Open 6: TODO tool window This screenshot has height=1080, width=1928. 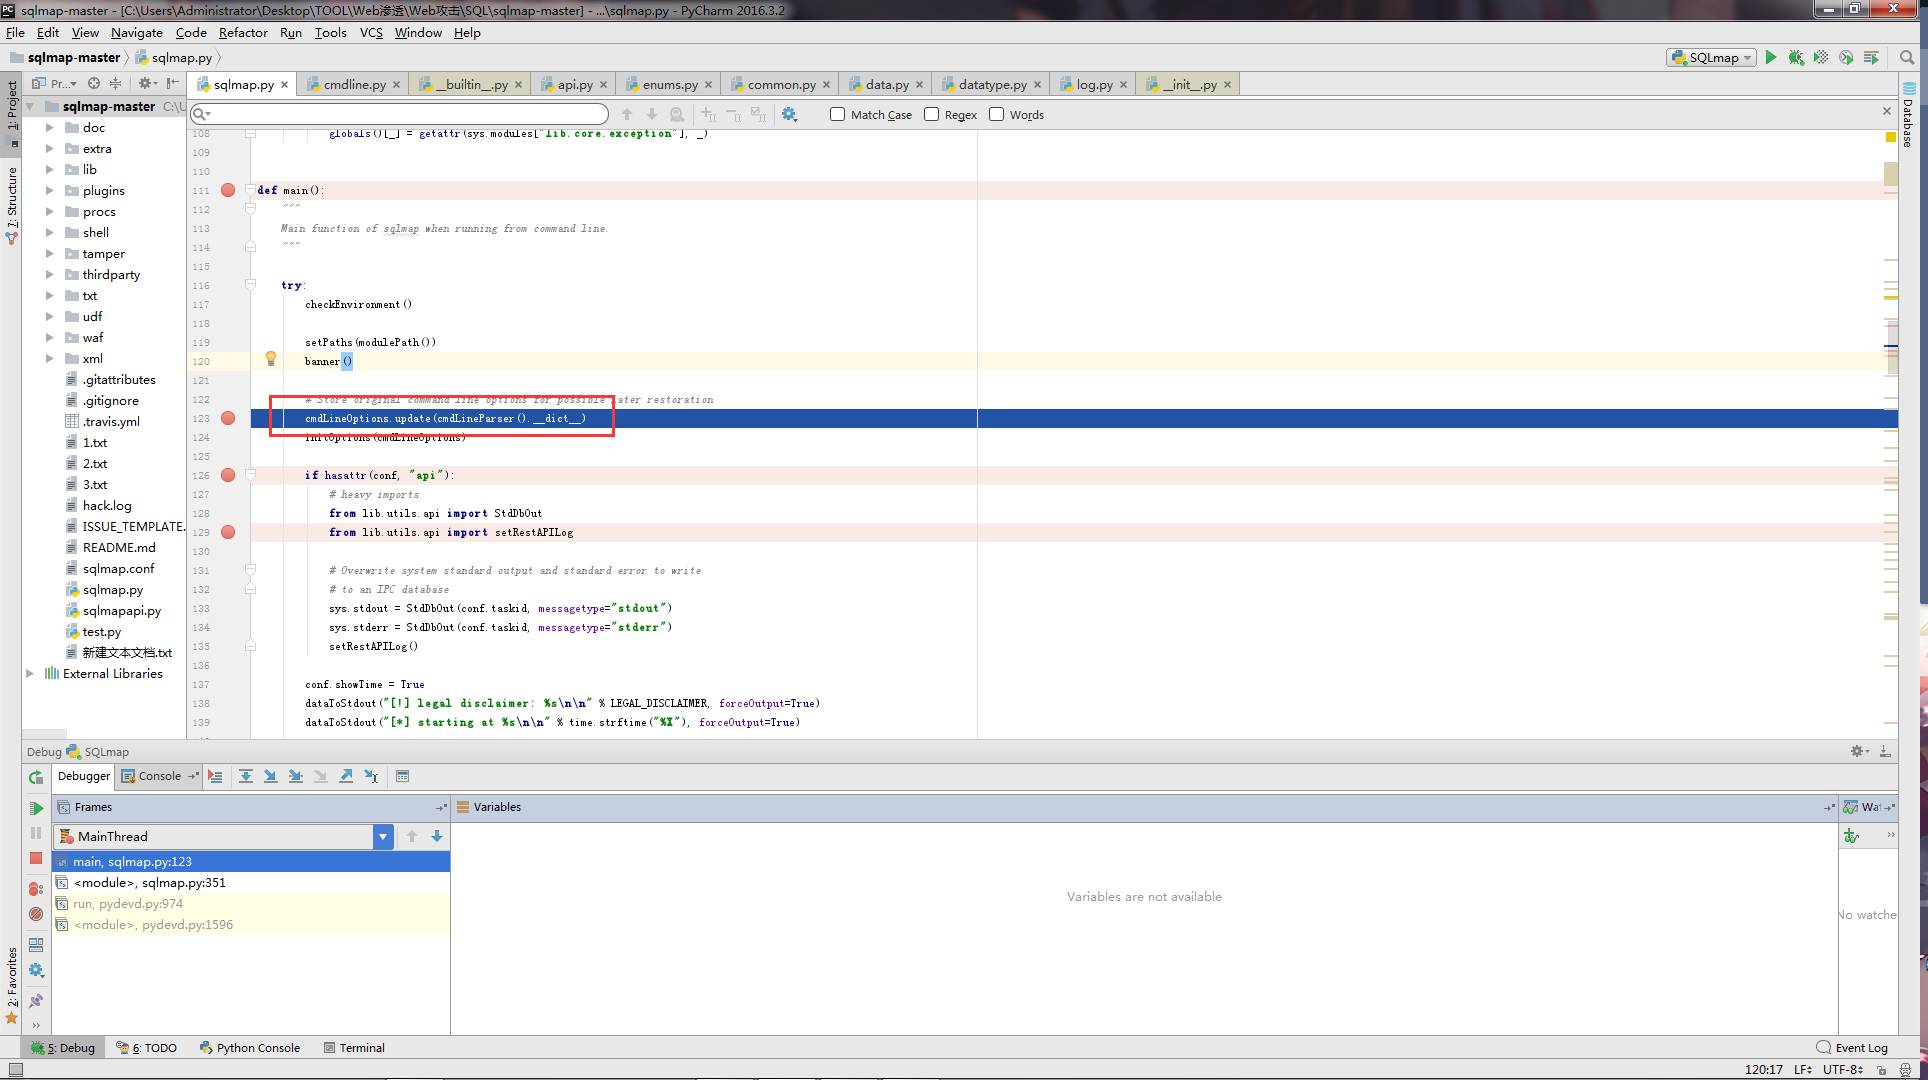(147, 1048)
